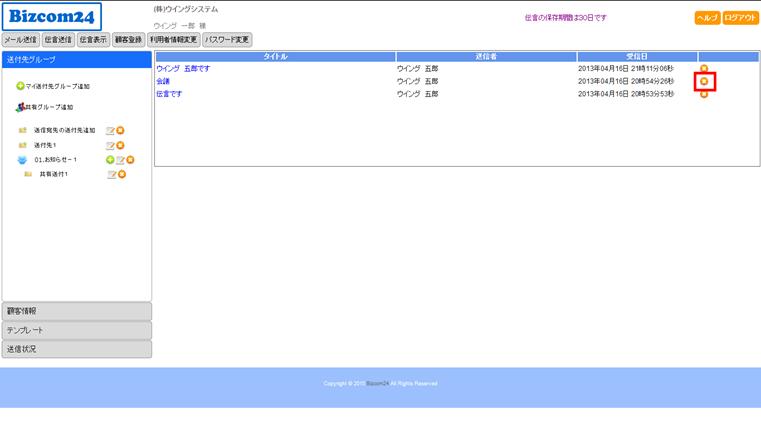Click the マイ送付先グループ追加 green plus icon

(20, 87)
